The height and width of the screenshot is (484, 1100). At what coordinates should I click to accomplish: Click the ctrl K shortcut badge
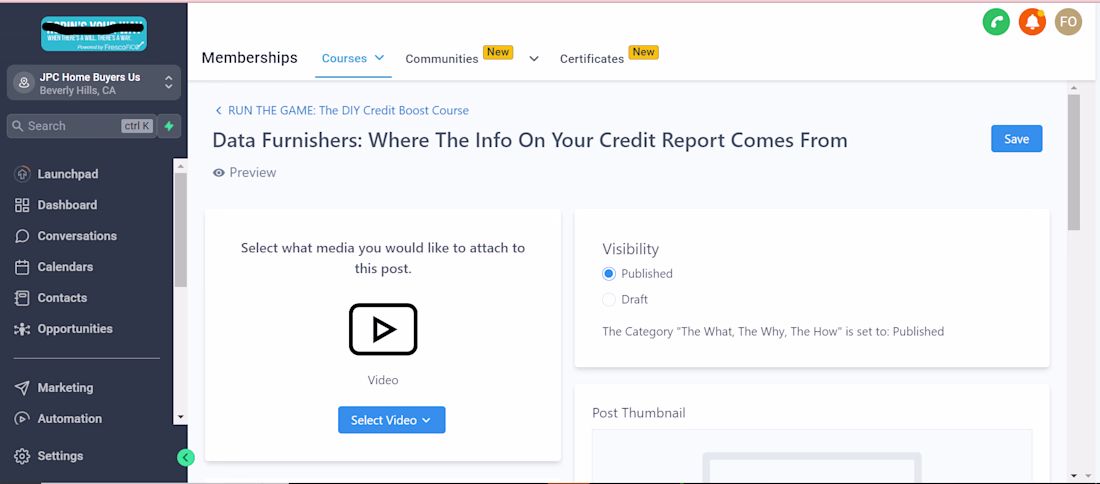(x=137, y=126)
